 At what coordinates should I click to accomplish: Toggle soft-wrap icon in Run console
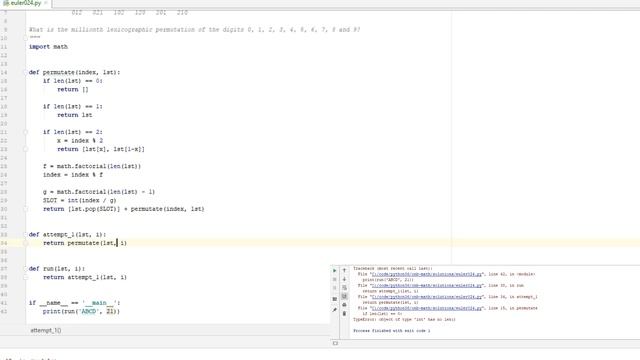(x=344, y=288)
